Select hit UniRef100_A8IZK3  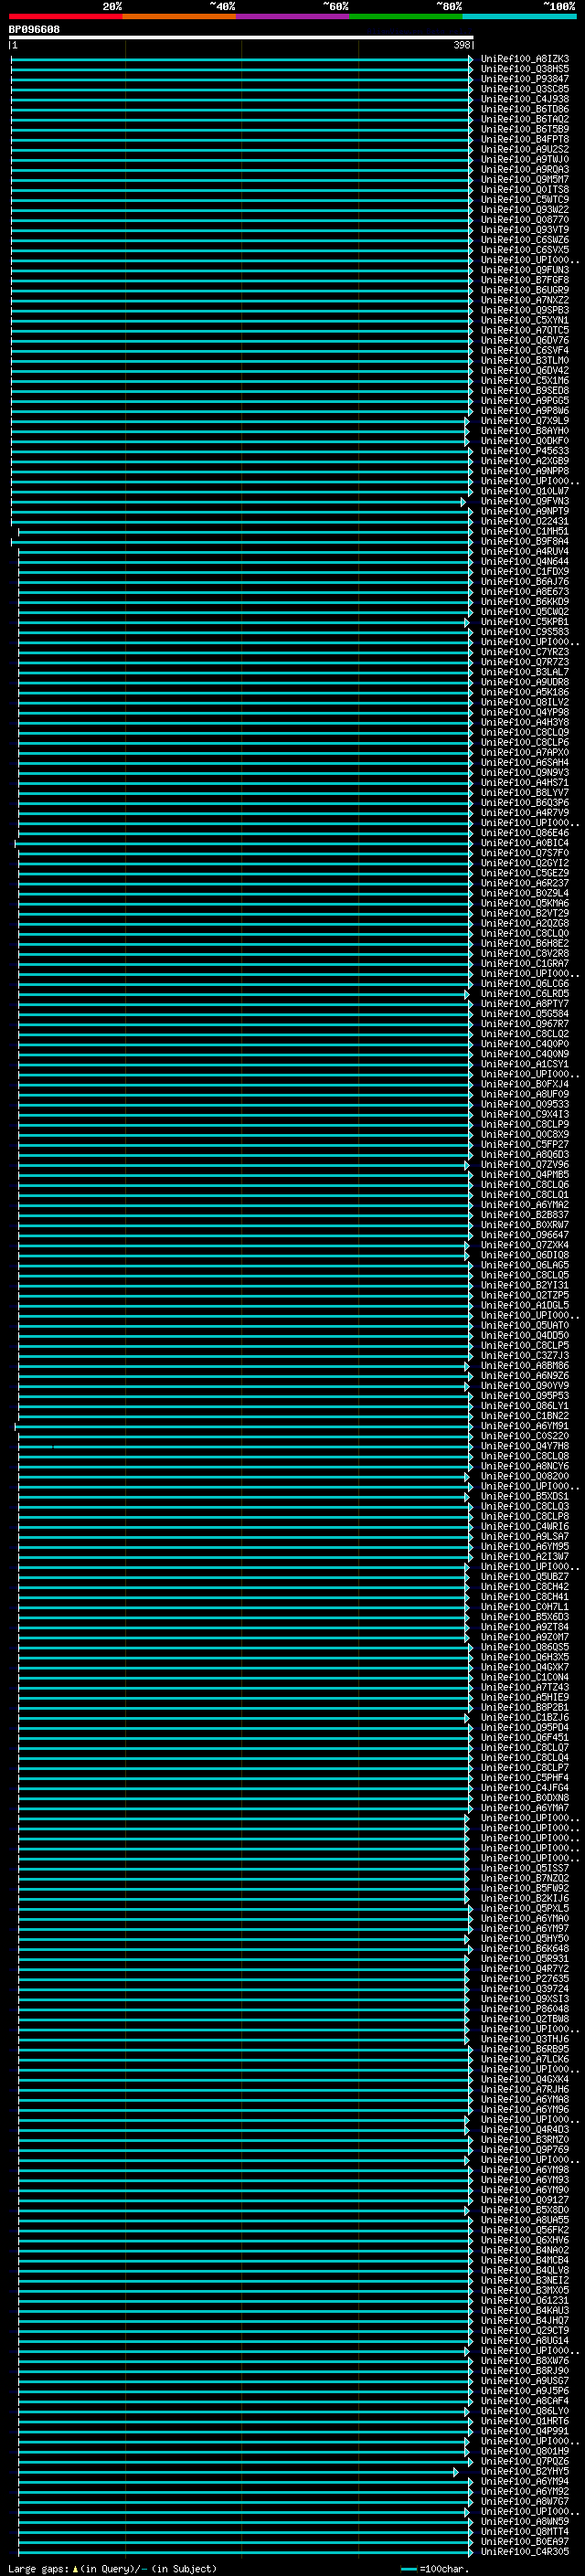[x=525, y=59]
